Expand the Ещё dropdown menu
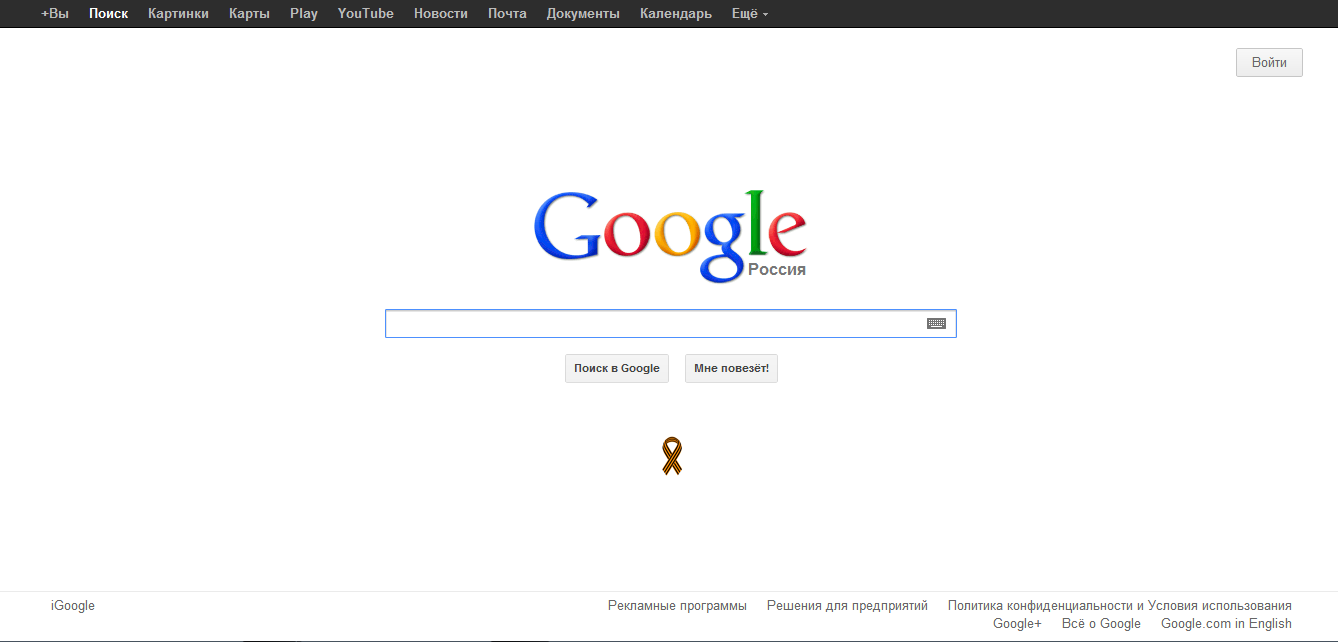 point(750,14)
